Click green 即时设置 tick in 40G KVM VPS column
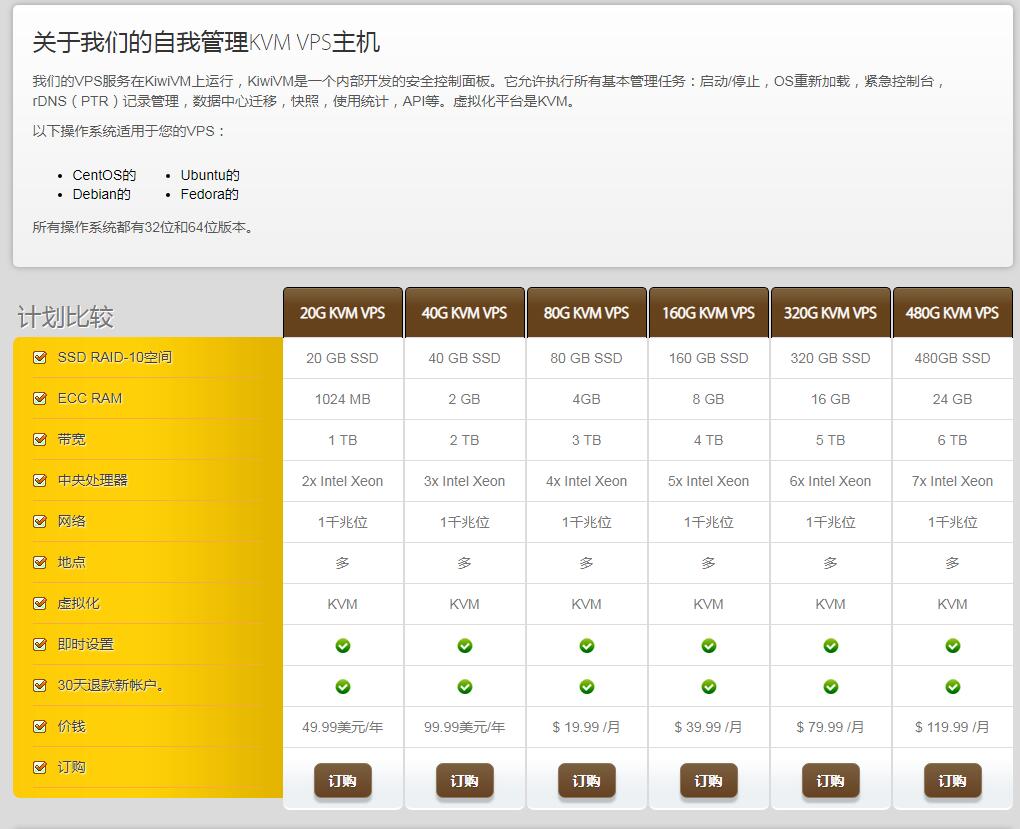 [464, 646]
